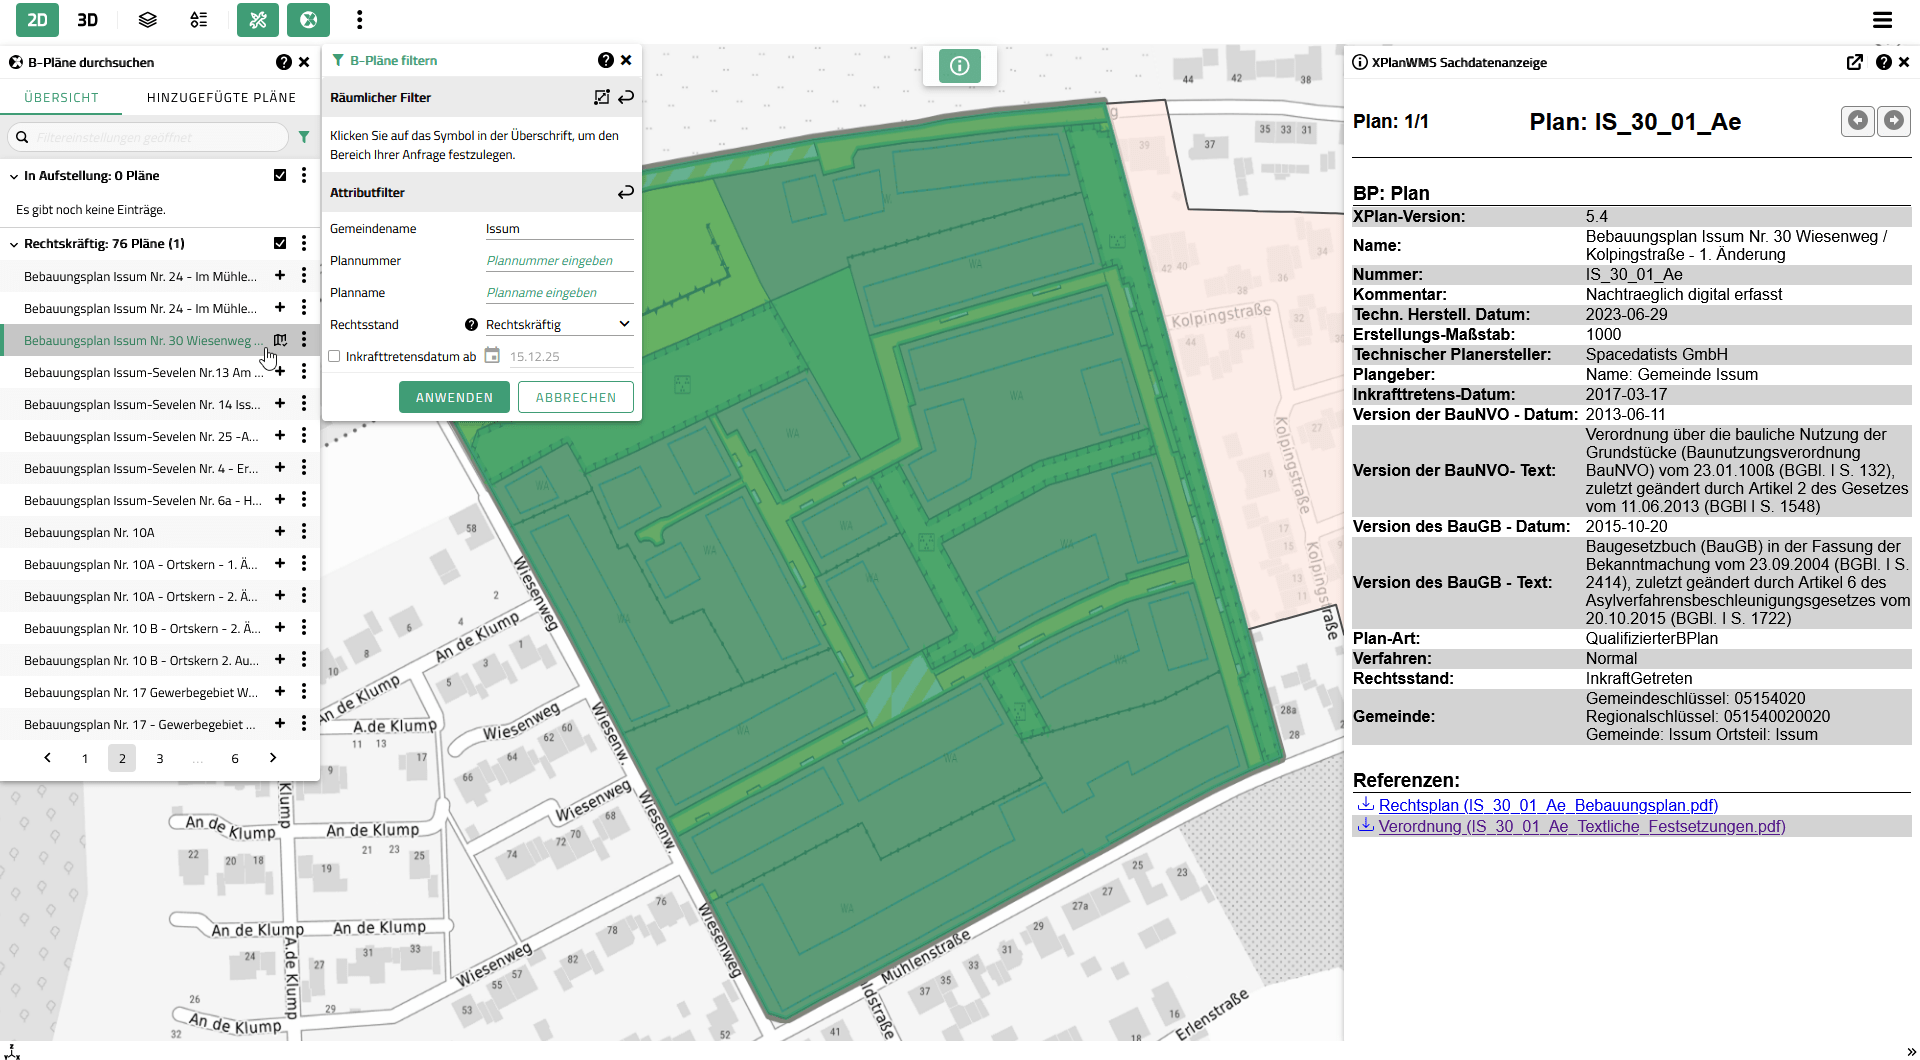
Task: Open the hamburger menu at top right
Action: (1882, 20)
